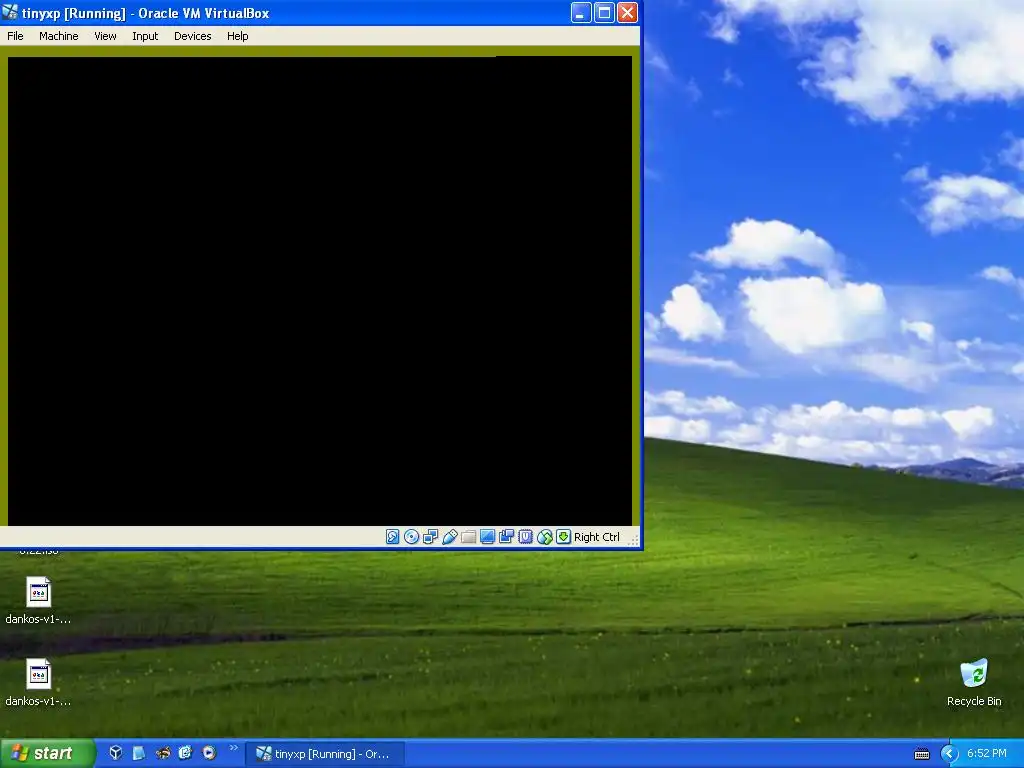Click the USB devices status icon
Image resolution: width=1024 pixels, height=768 pixels.
(x=449, y=537)
